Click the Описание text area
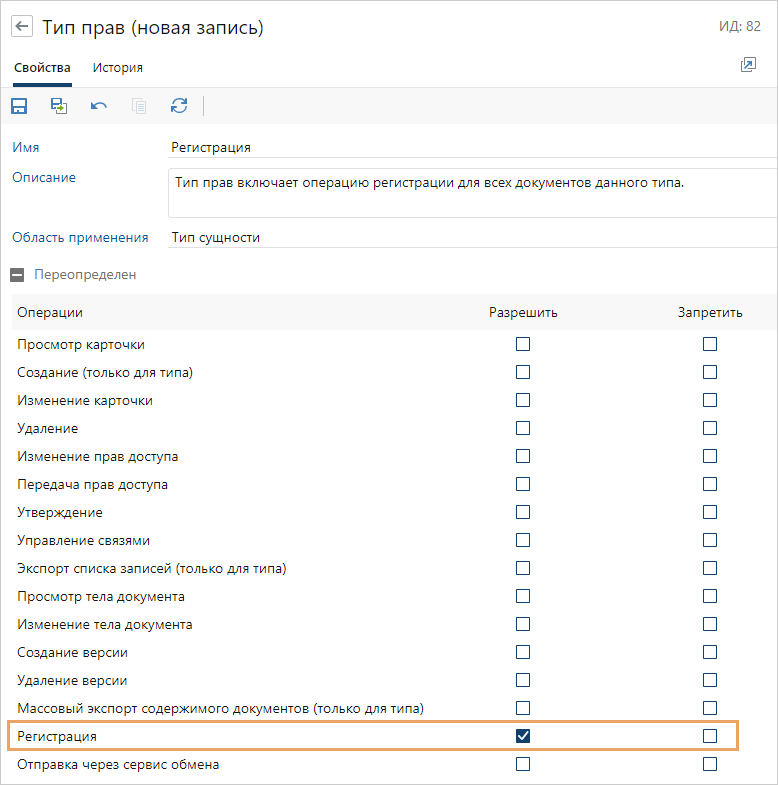 [470, 192]
